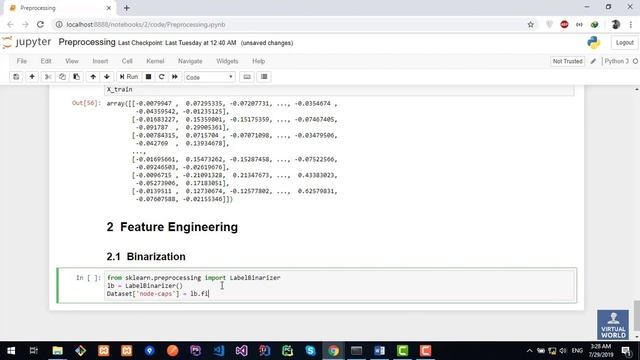The height and width of the screenshot is (360, 640).
Task: Open the notification center icon
Action: click(626, 351)
